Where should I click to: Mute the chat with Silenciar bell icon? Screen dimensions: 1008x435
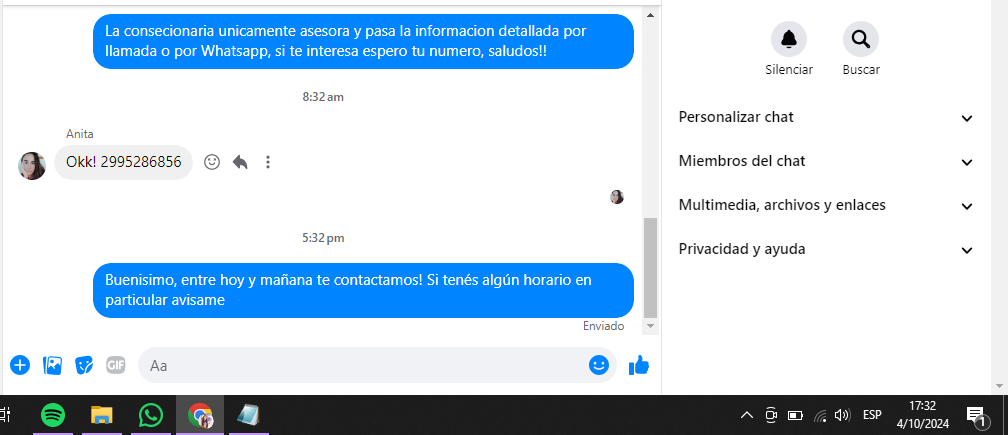[789, 39]
